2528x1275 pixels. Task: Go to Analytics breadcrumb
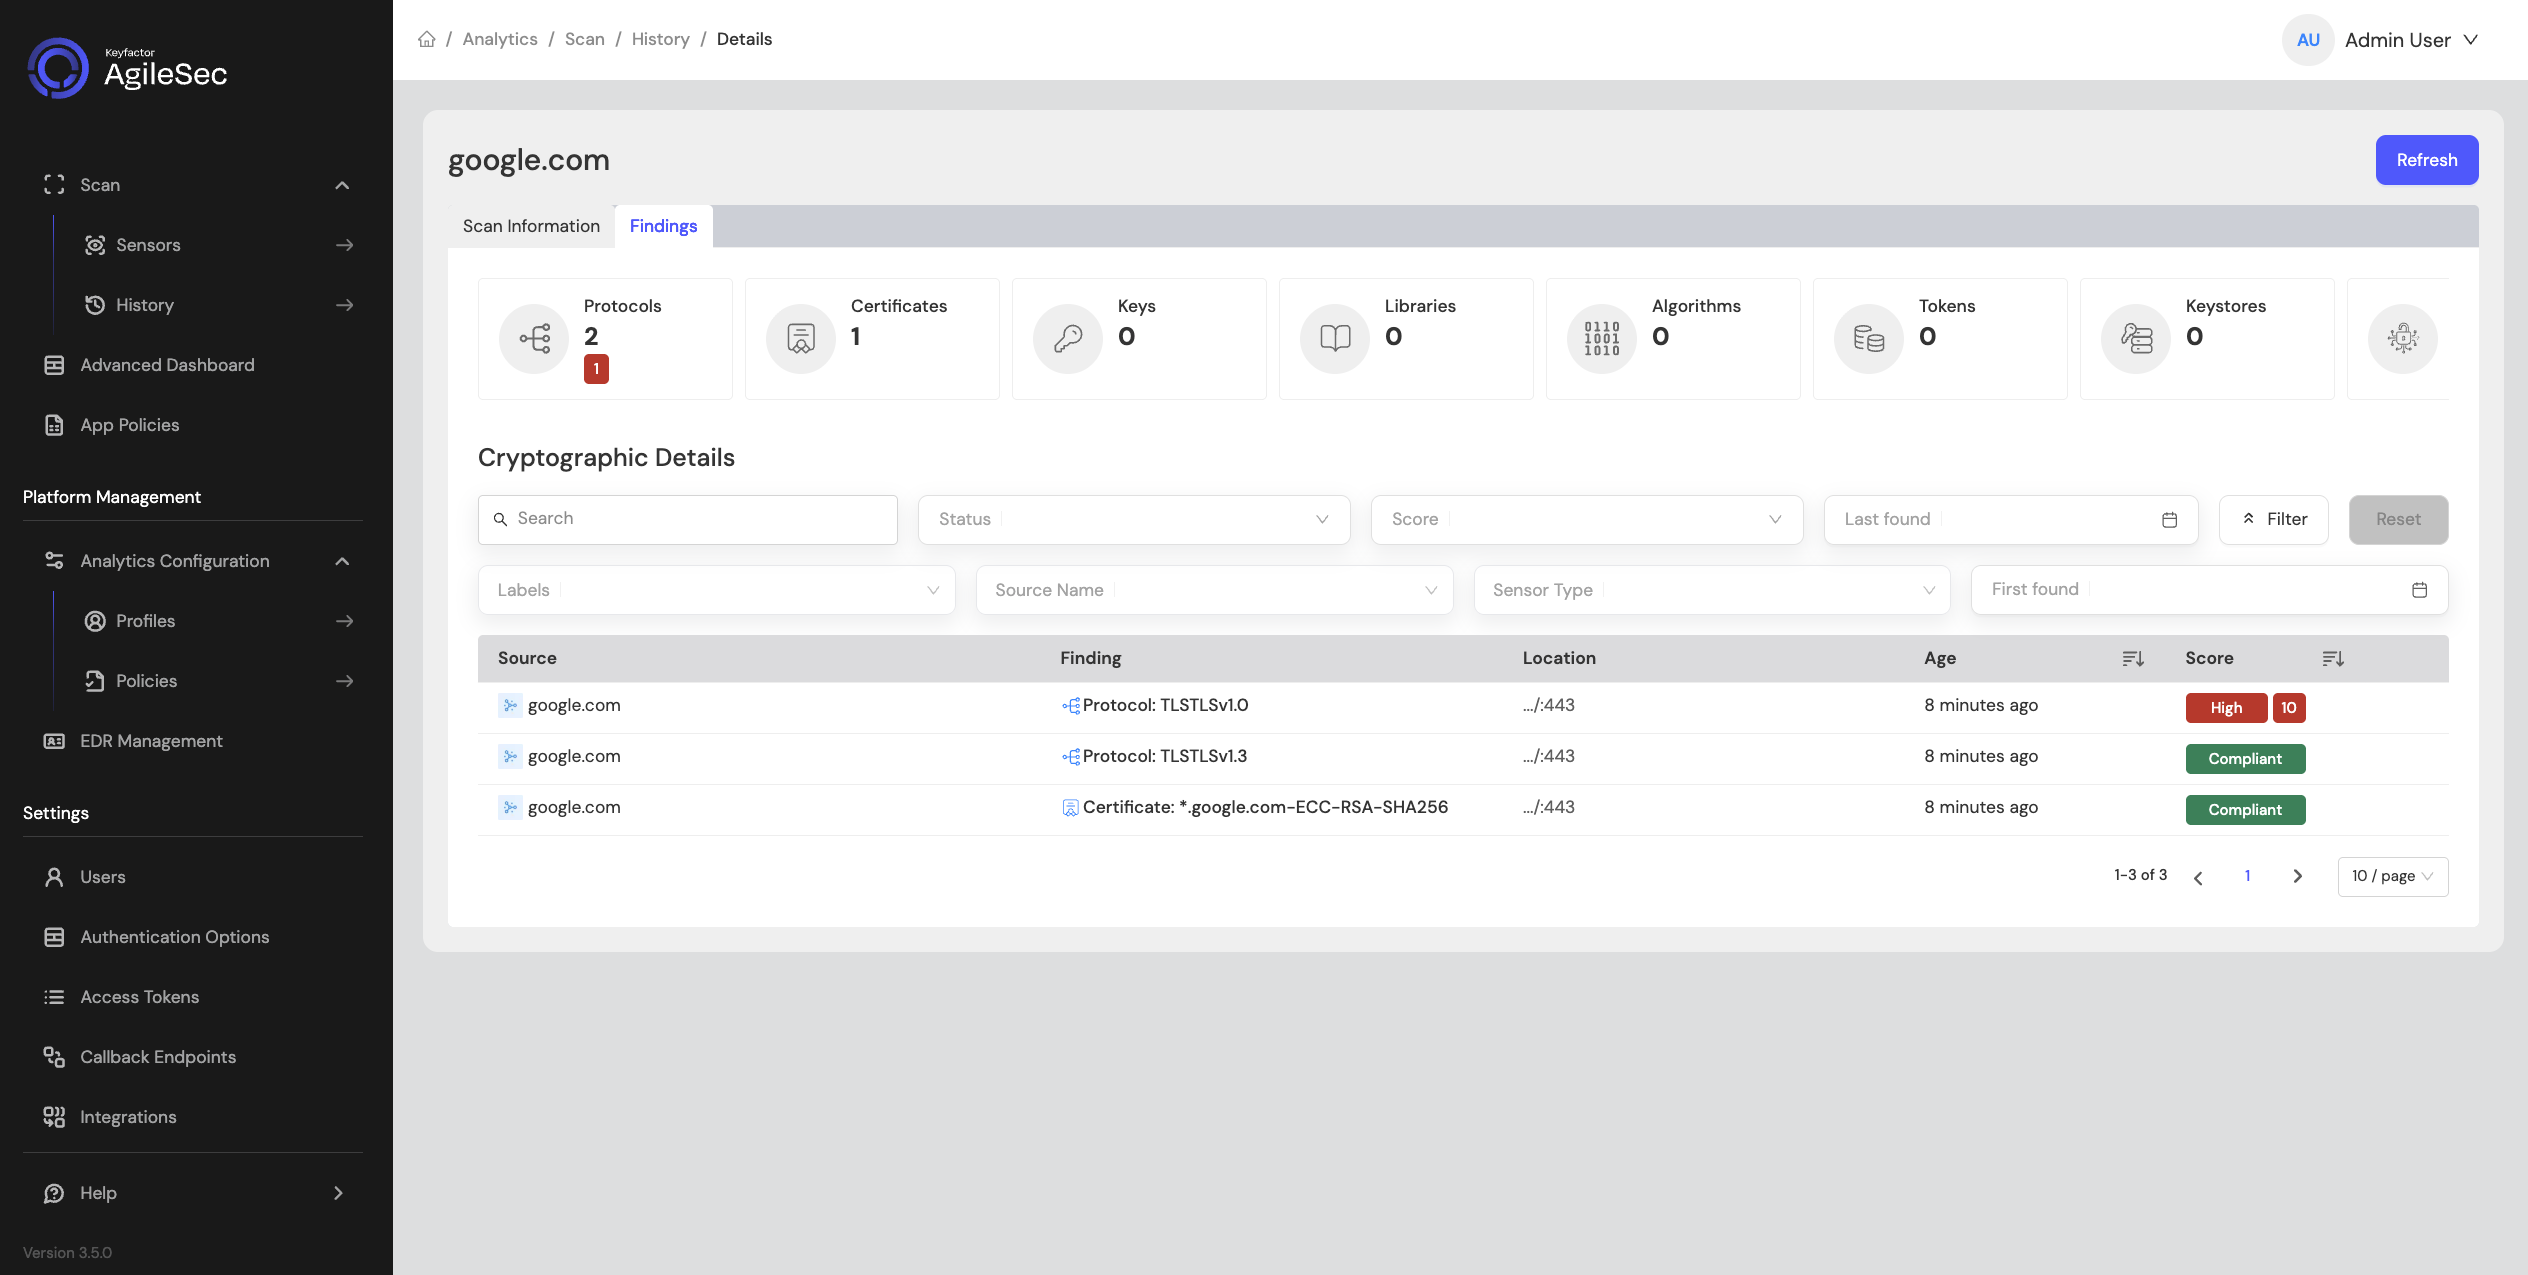[x=500, y=39]
